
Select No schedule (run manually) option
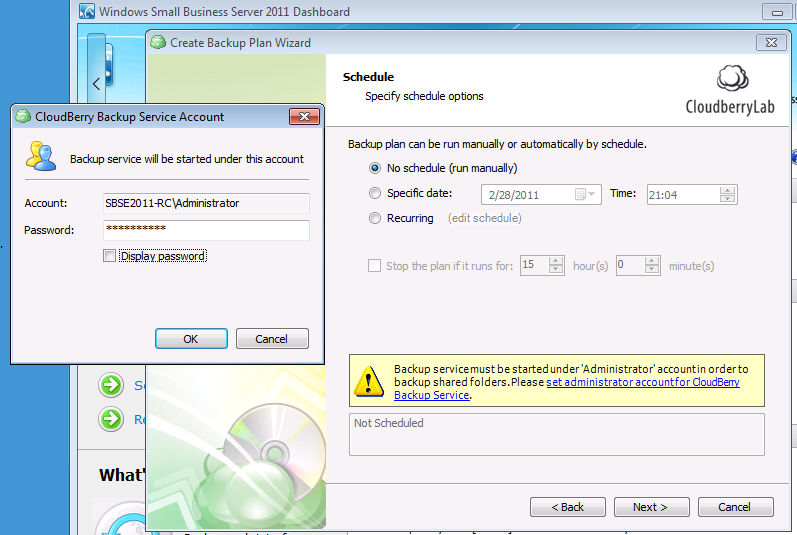(x=375, y=168)
